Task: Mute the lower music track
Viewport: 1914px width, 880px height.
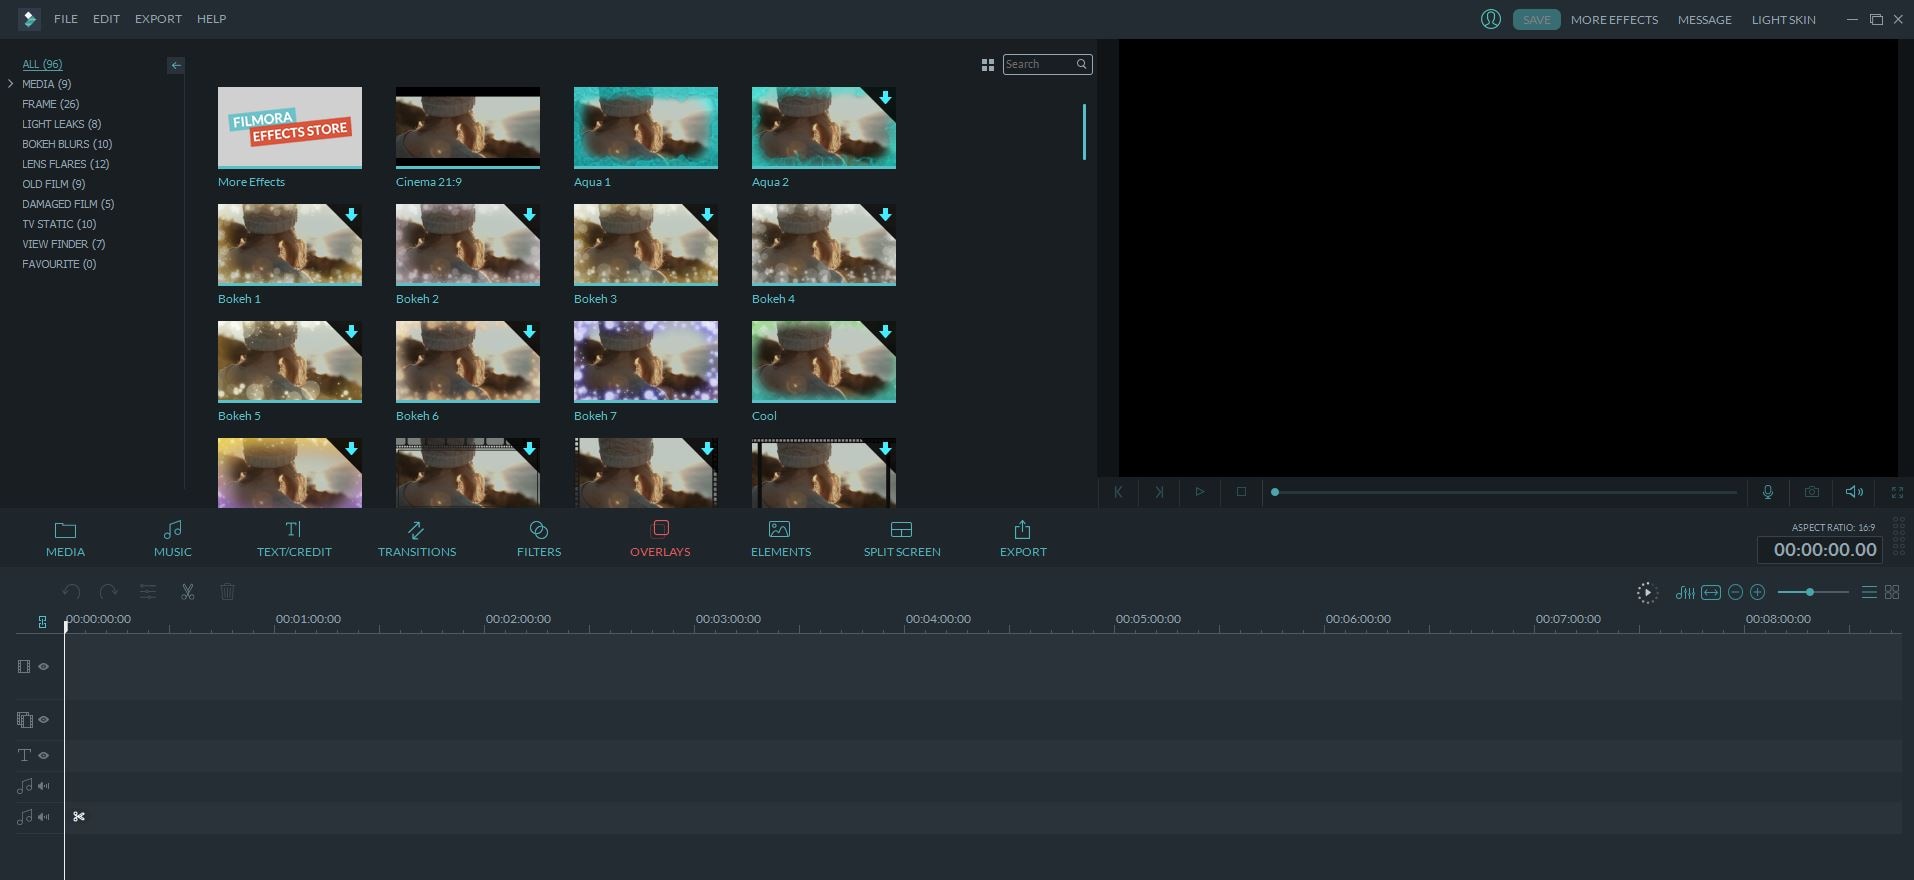Action: click(44, 817)
